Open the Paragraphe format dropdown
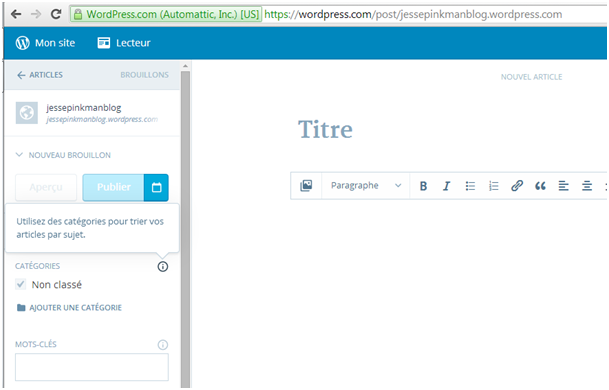 point(365,186)
